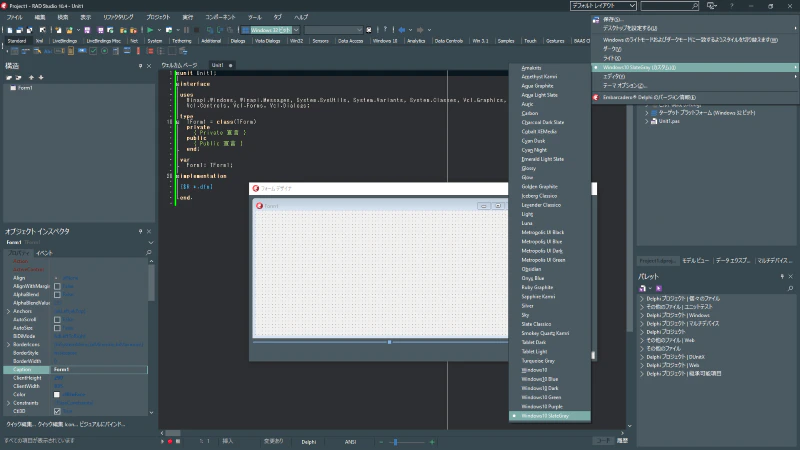Click the editor zoom slider handle
The width and height of the screenshot is (800, 450).
click(x=395, y=442)
